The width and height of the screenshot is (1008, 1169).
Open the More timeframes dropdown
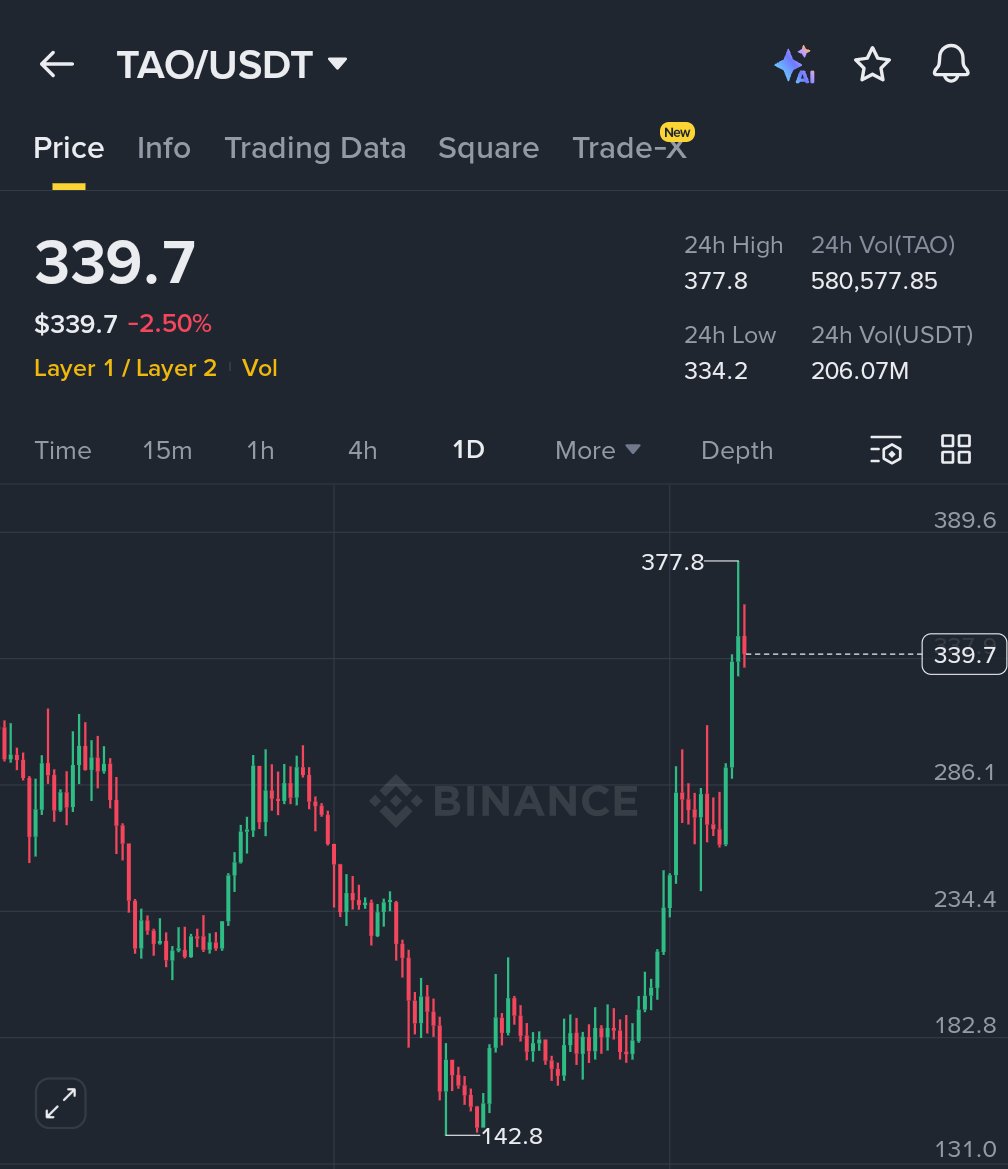pos(597,450)
